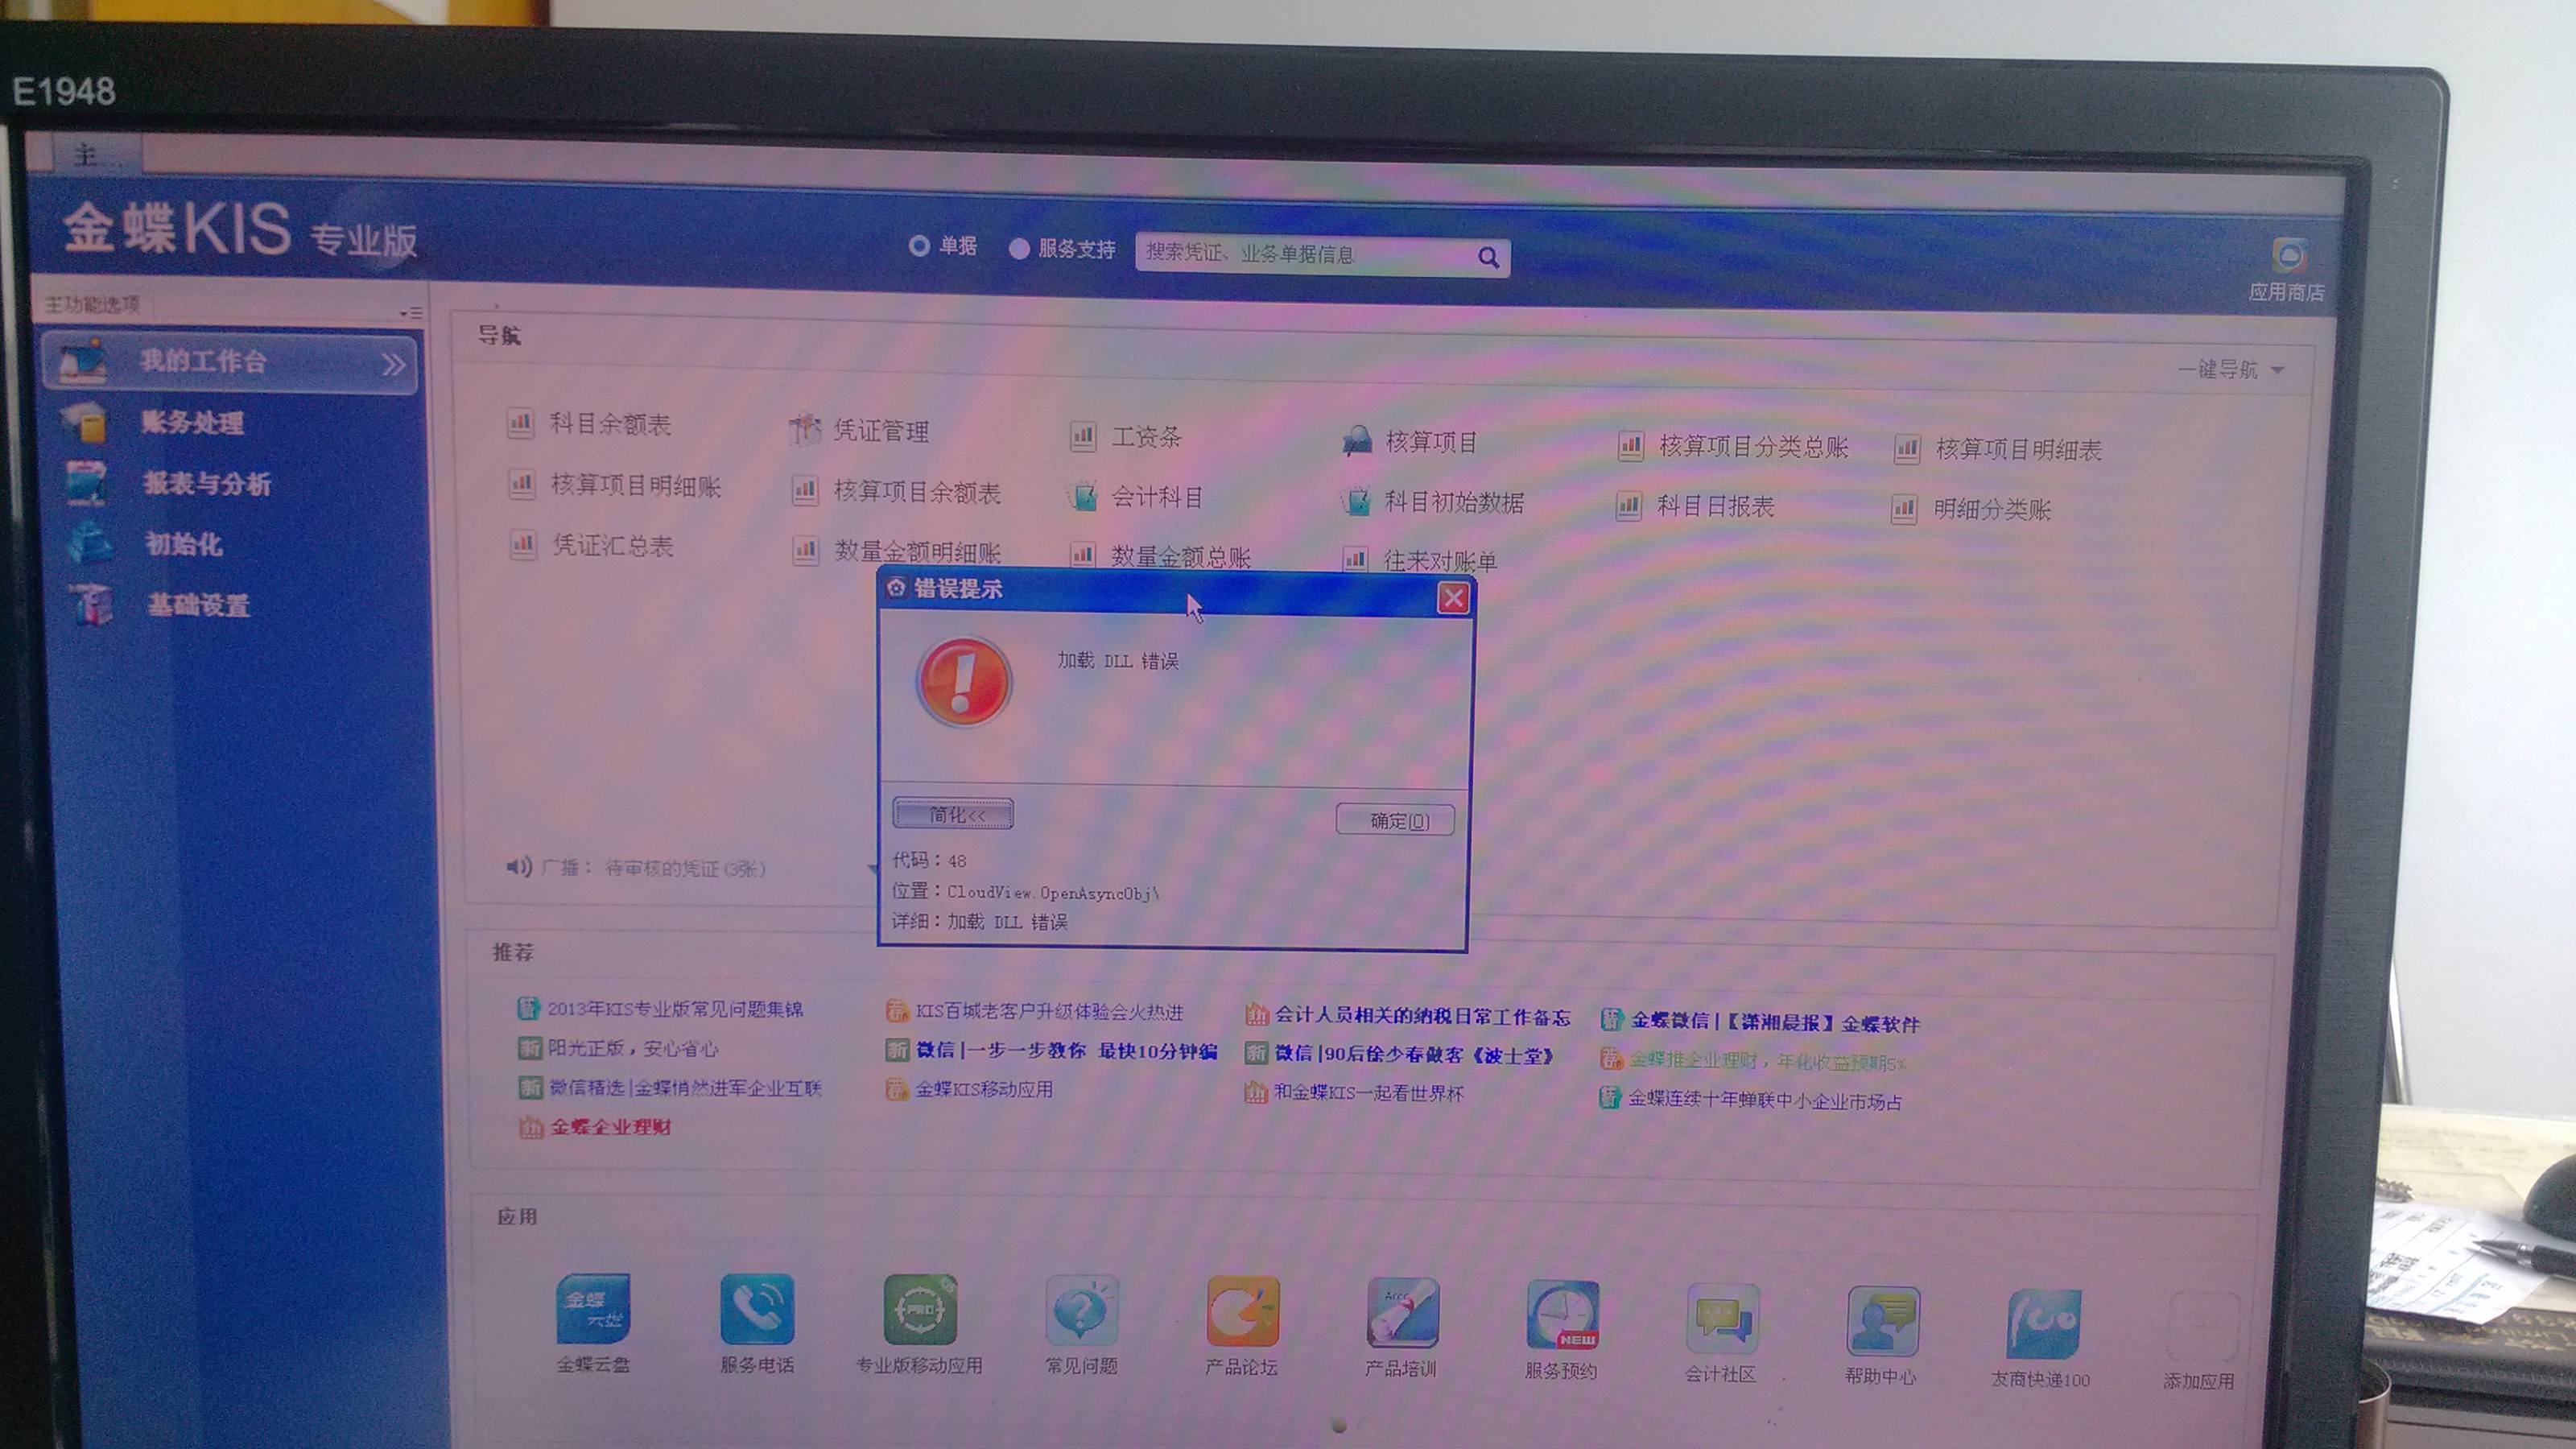The image size is (2576, 1449).
Task: Open 数量金额明细账 shortcut
Action: click(x=896, y=551)
